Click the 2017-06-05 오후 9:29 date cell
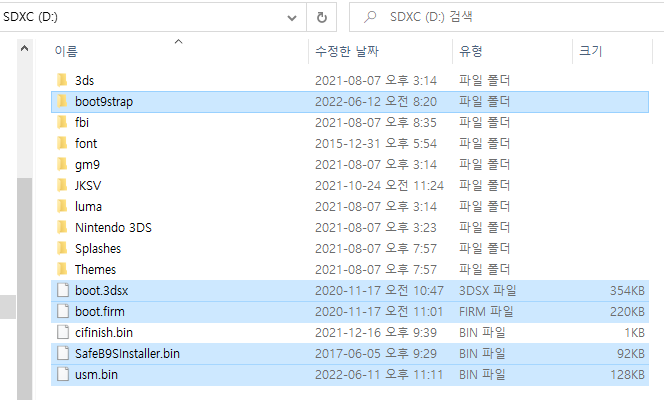Screen dimensions: 664x400 pyautogui.click(x=376, y=353)
